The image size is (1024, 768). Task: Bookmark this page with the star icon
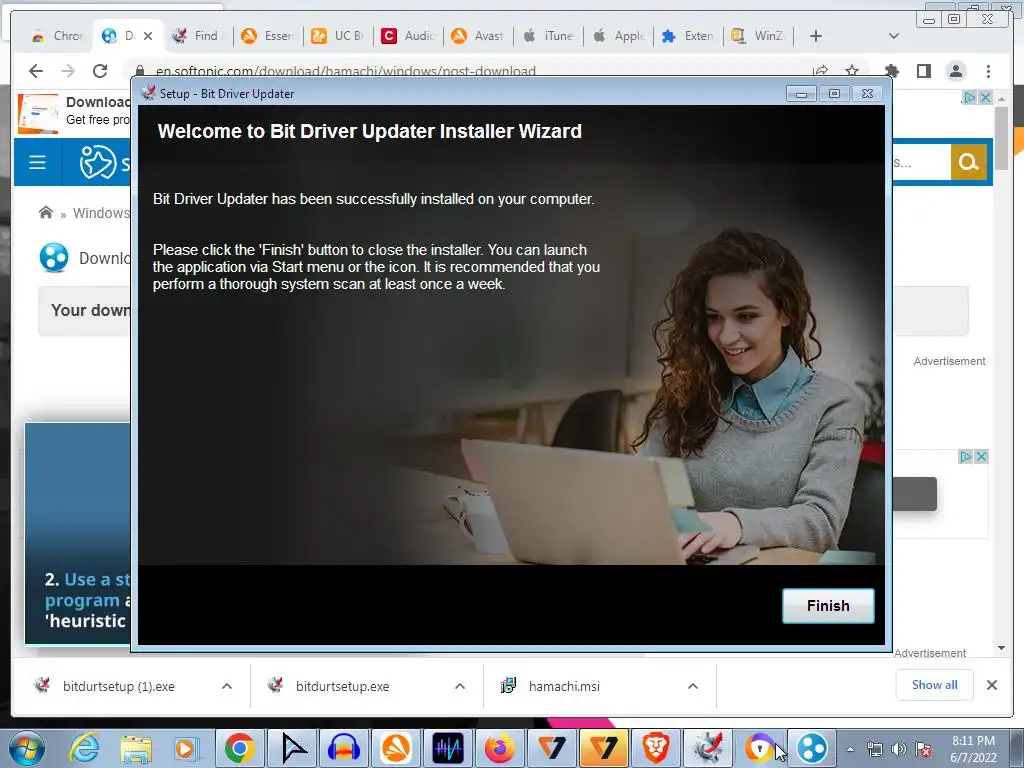(x=852, y=71)
